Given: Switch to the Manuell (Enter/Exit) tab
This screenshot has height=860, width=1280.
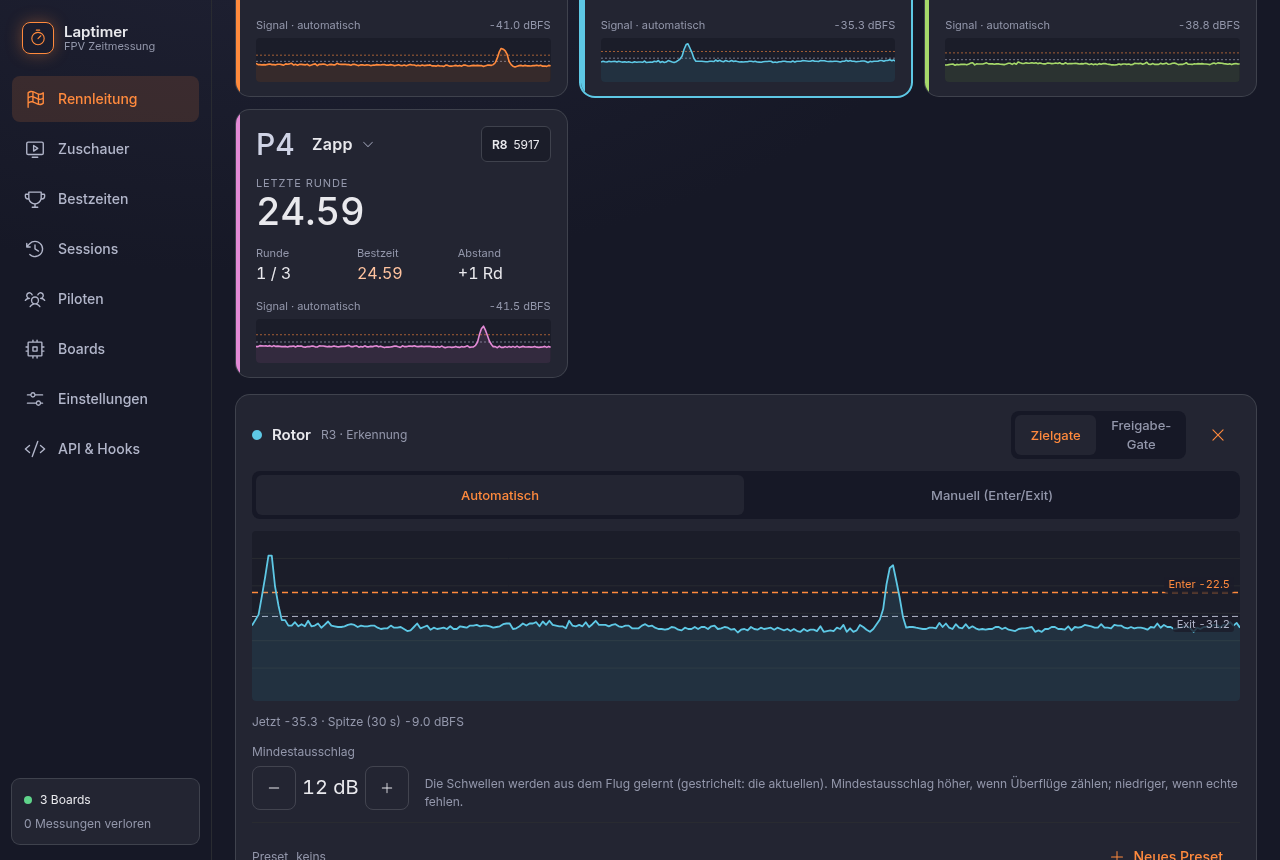Looking at the screenshot, I should point(992,495).
